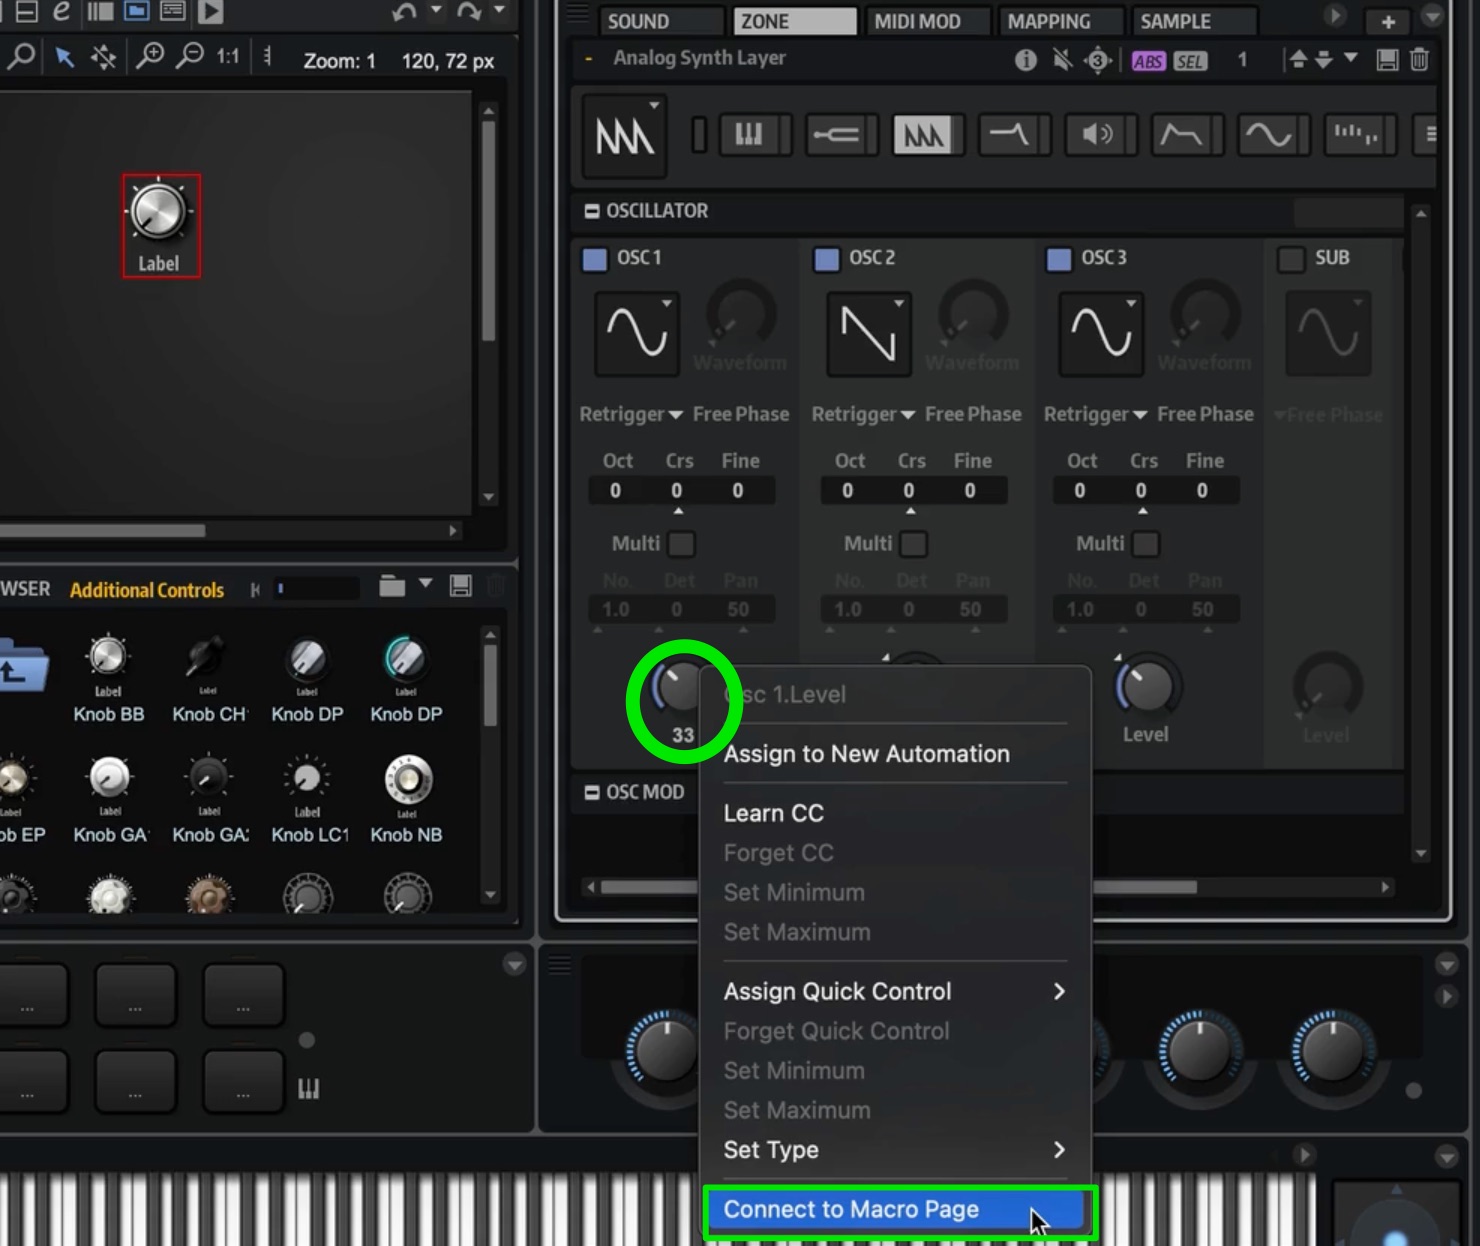
Task: Open the OSC 1 Retrigger dropdown
Action: tap(631, 414)
